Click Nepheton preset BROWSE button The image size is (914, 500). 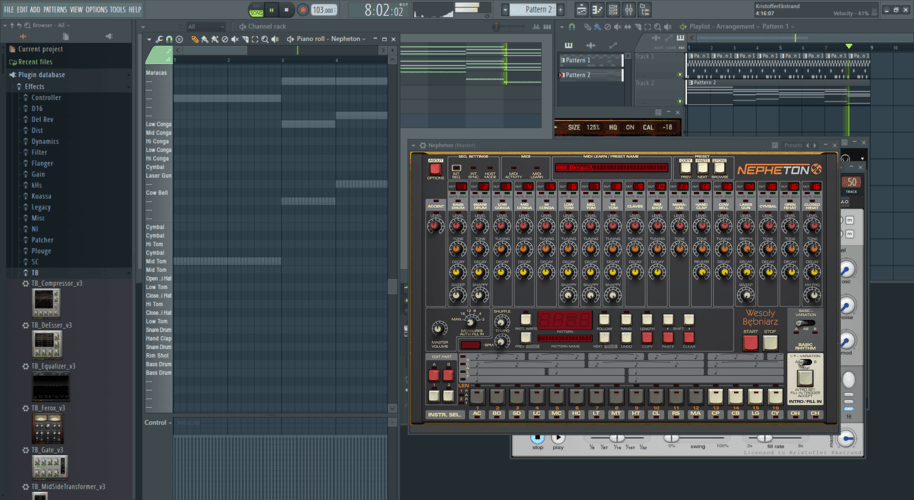pyautogui.click(x=719, y=168)
